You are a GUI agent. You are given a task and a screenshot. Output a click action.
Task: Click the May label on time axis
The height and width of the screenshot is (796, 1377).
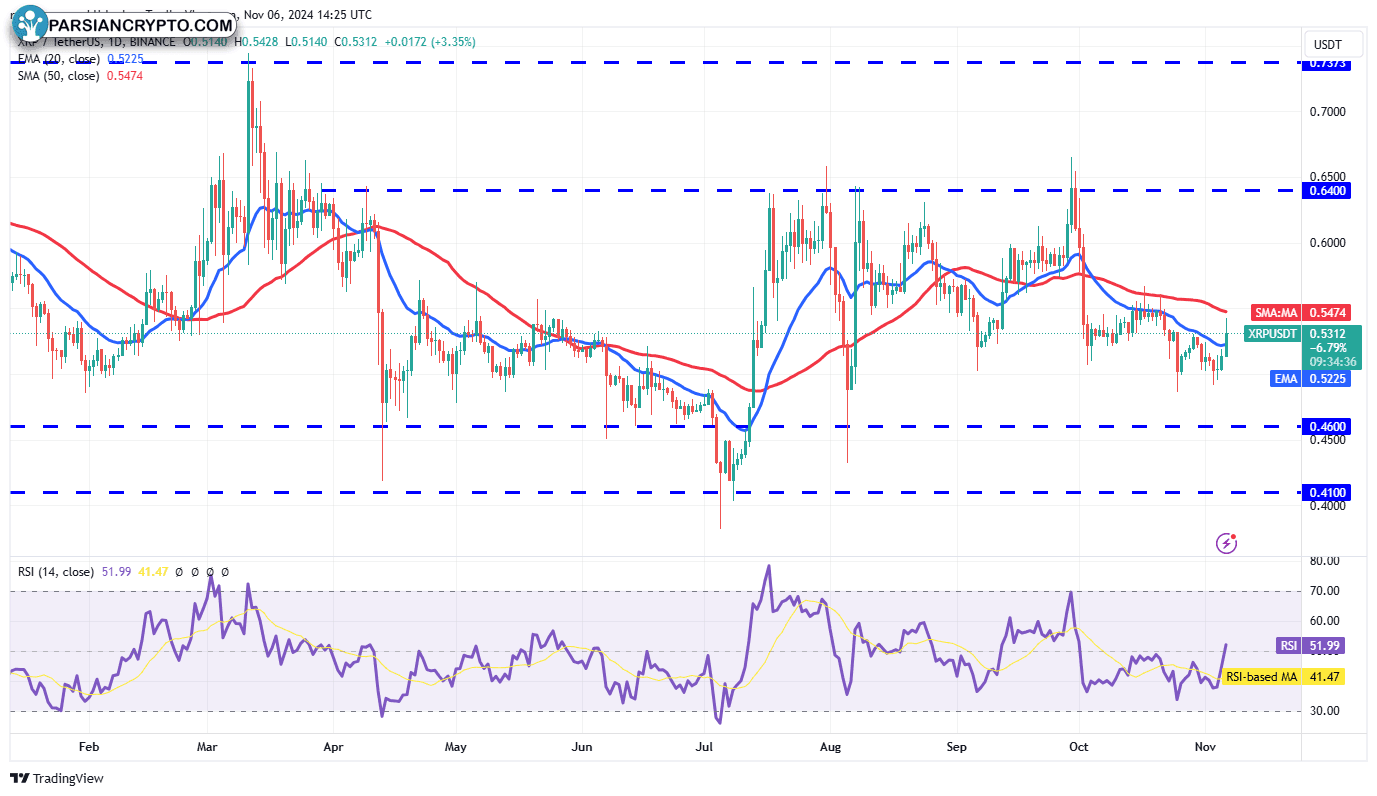pos(455,747)
